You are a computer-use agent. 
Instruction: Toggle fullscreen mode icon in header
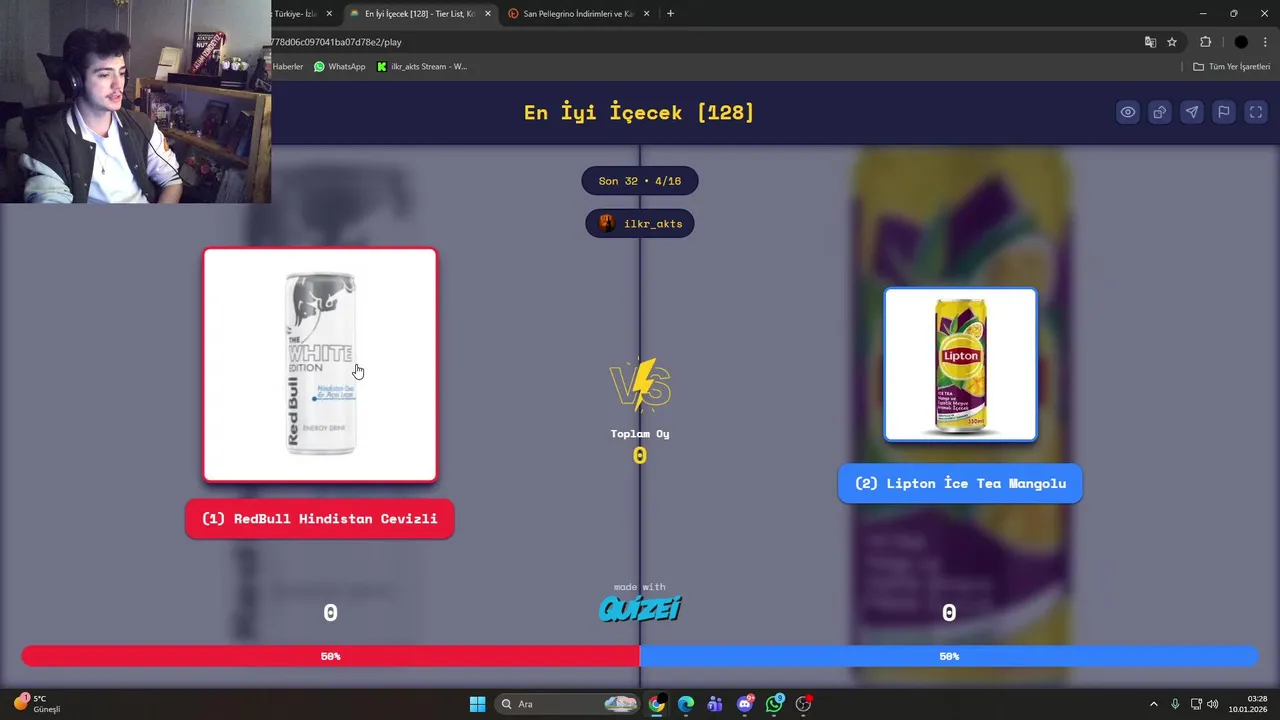1255,112
